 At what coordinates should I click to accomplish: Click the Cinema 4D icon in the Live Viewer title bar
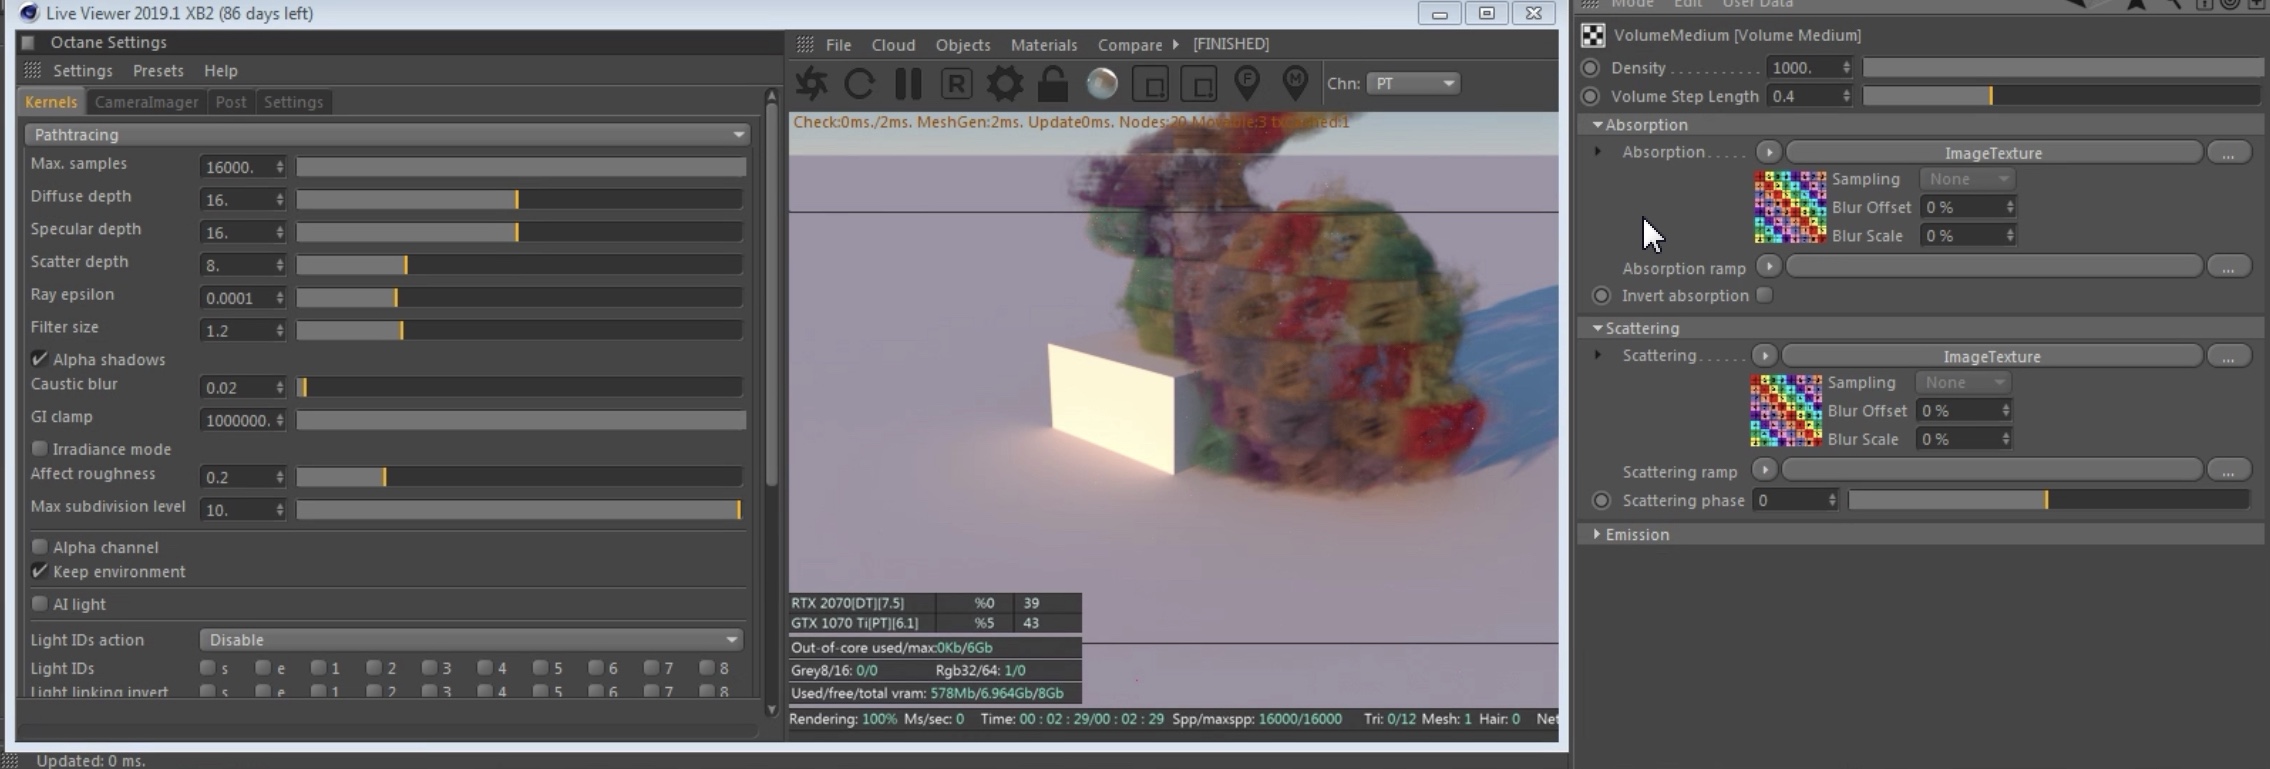point(29,13)
